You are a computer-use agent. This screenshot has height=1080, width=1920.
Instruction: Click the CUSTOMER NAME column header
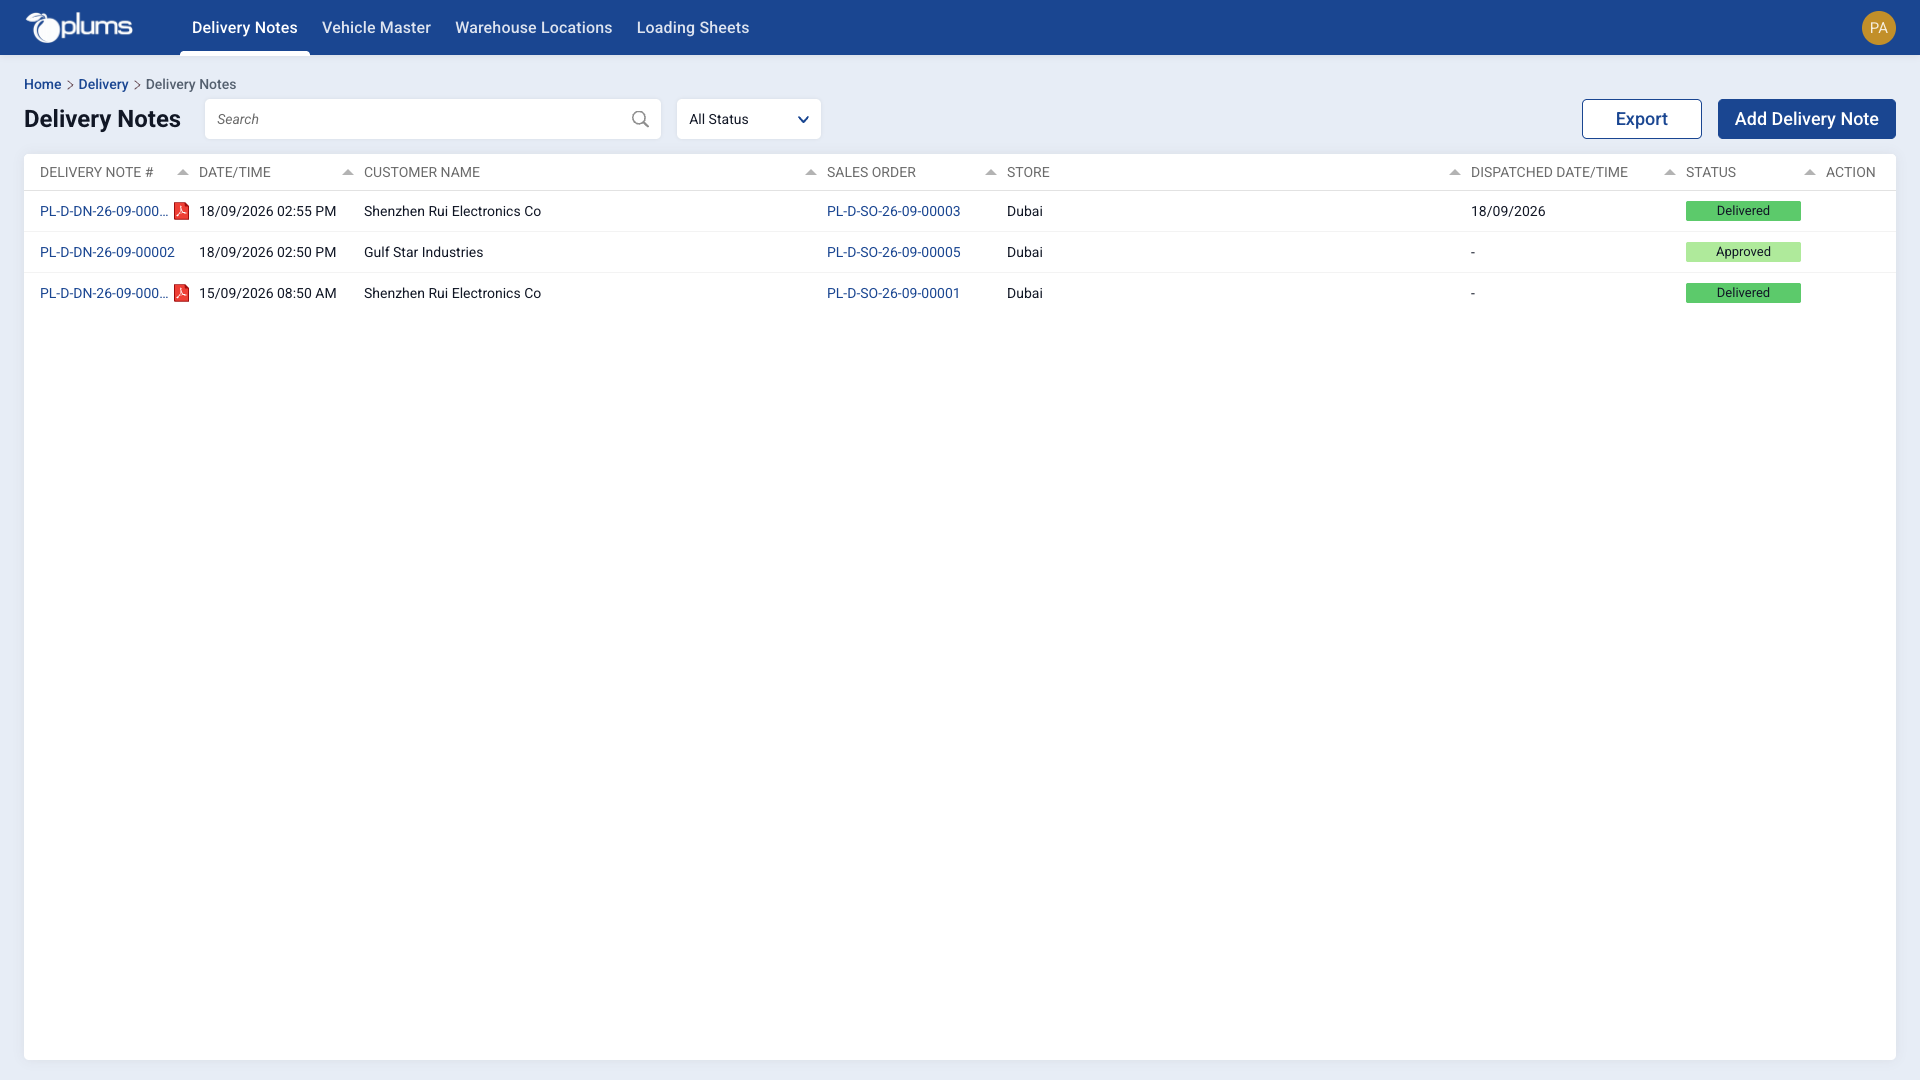[422, 172]
